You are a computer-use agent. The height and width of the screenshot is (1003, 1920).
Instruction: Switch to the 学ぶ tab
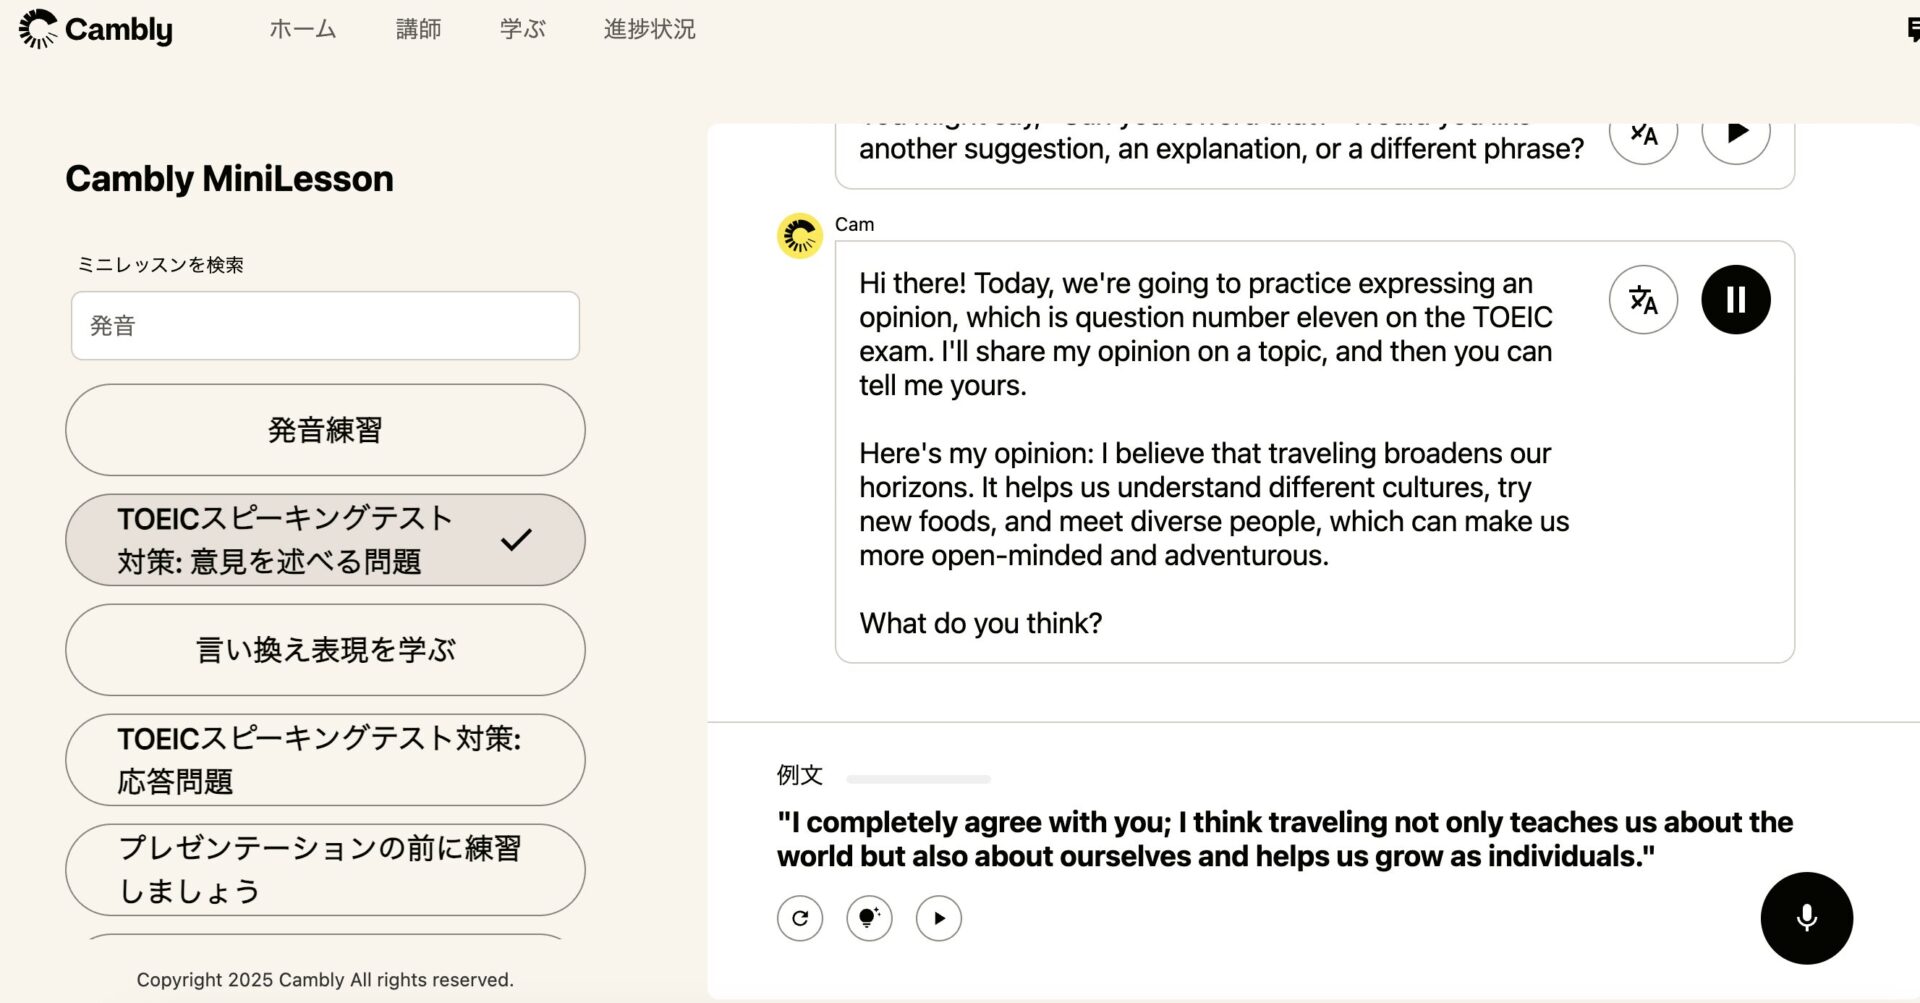coord(523,30)
